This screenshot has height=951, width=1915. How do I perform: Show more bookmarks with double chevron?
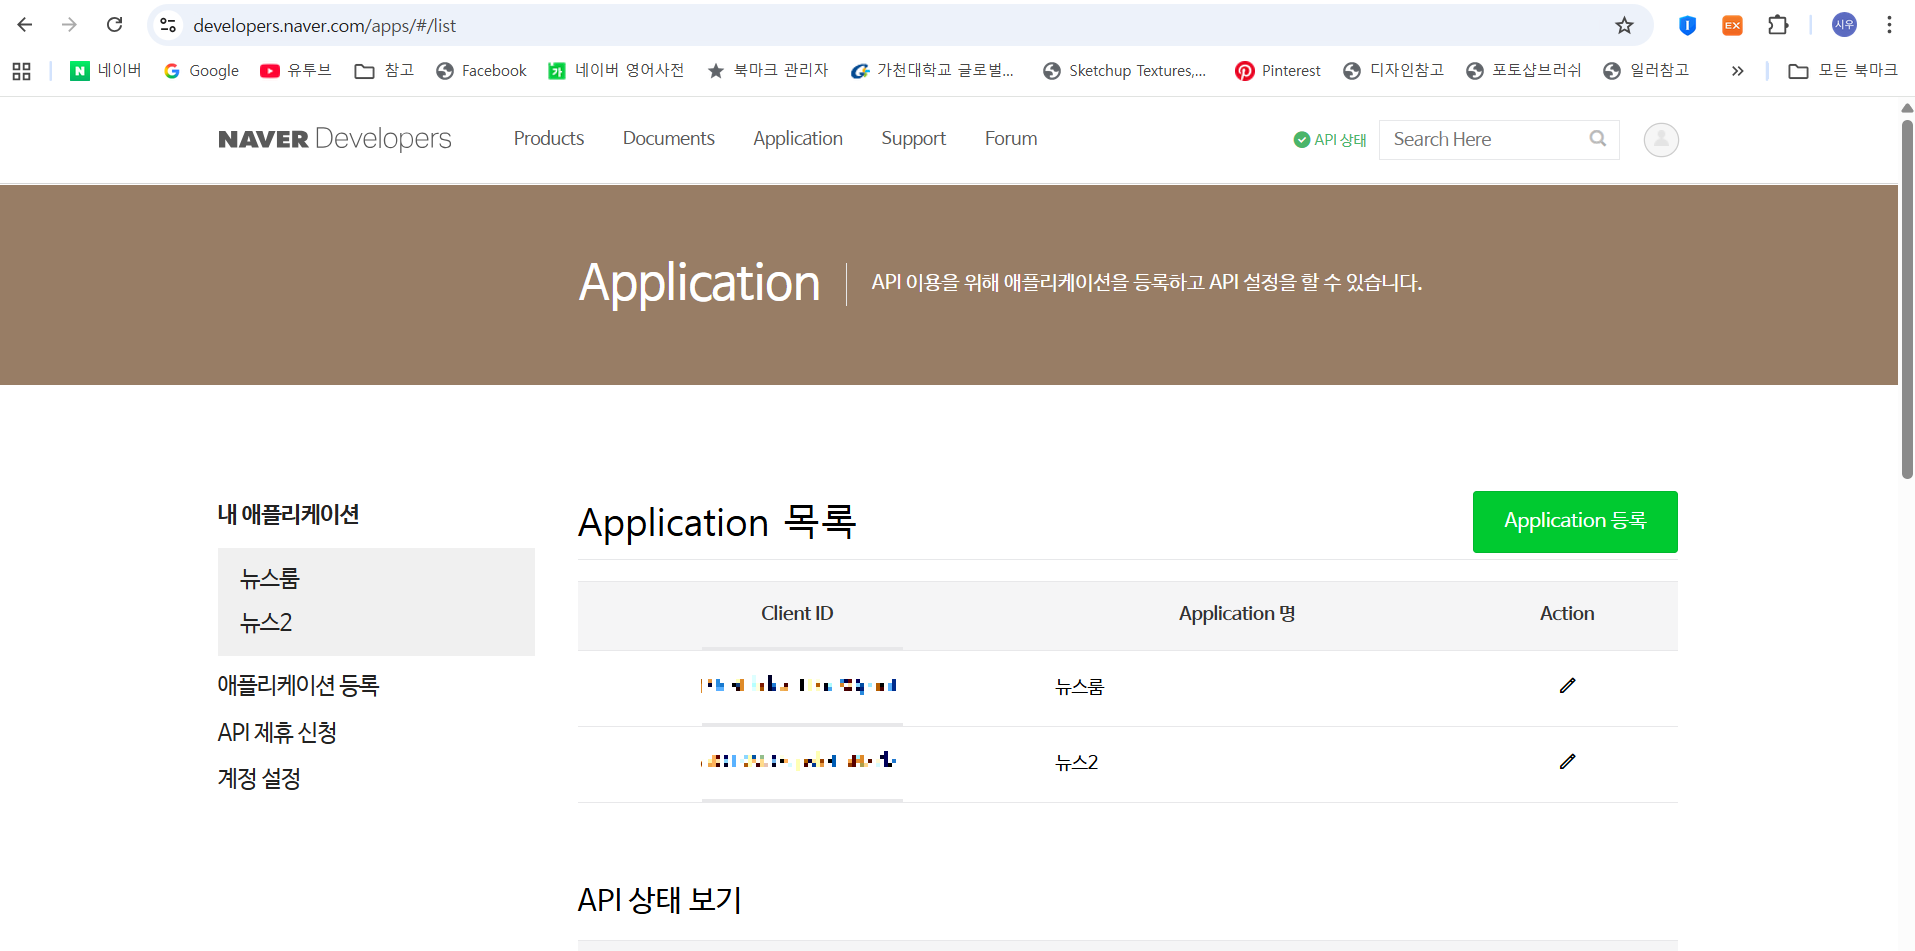click(x=1738, y=71)
